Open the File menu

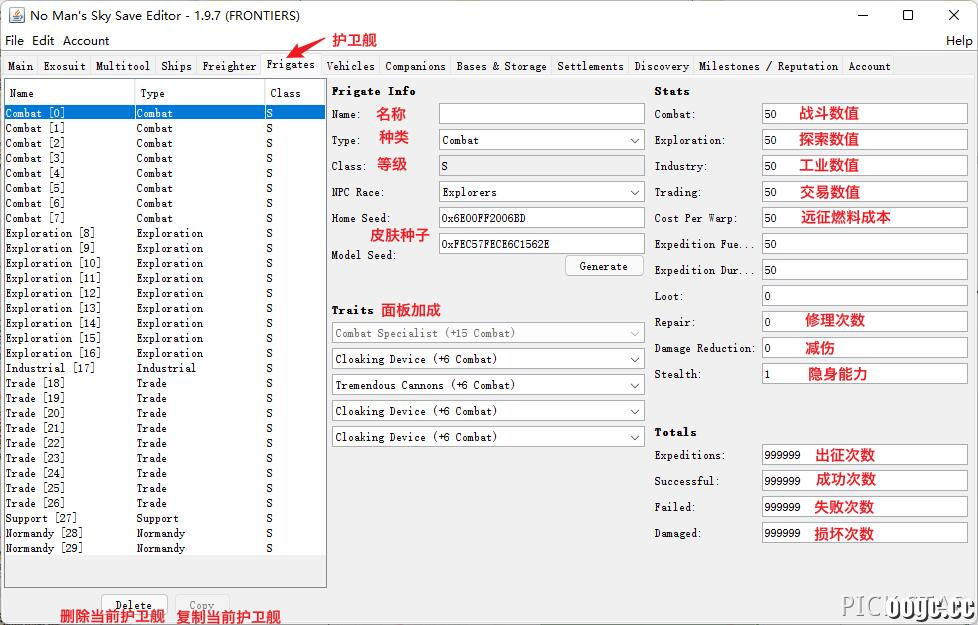click(14, 41)
